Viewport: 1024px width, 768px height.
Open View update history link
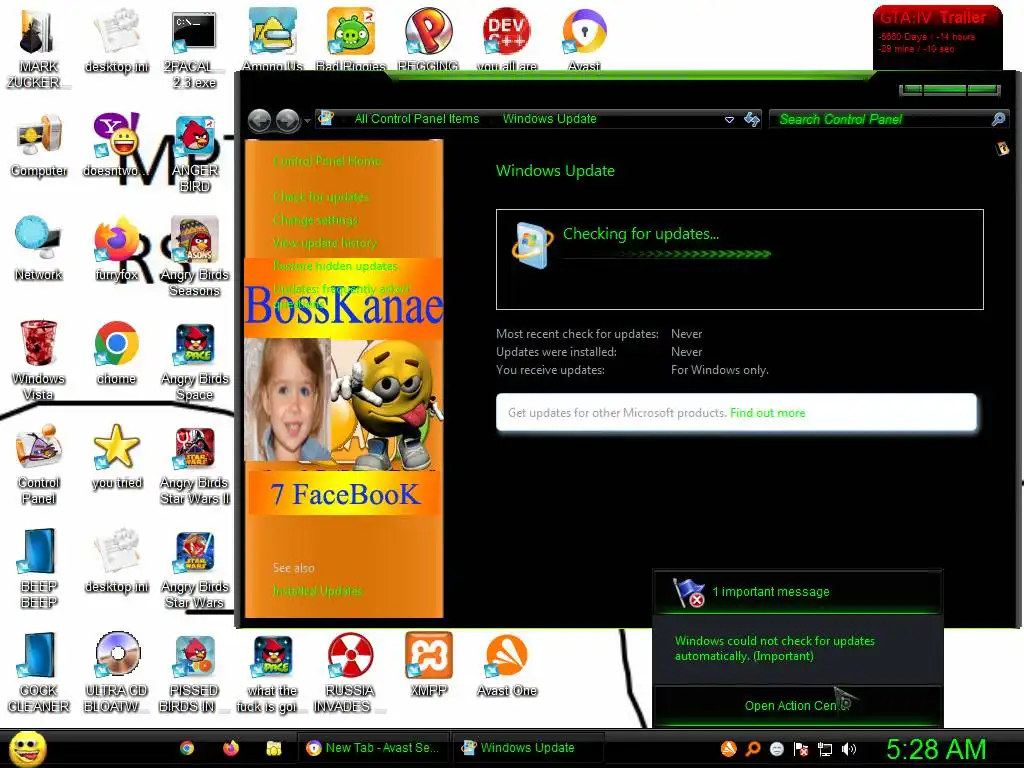click(325, 243)
